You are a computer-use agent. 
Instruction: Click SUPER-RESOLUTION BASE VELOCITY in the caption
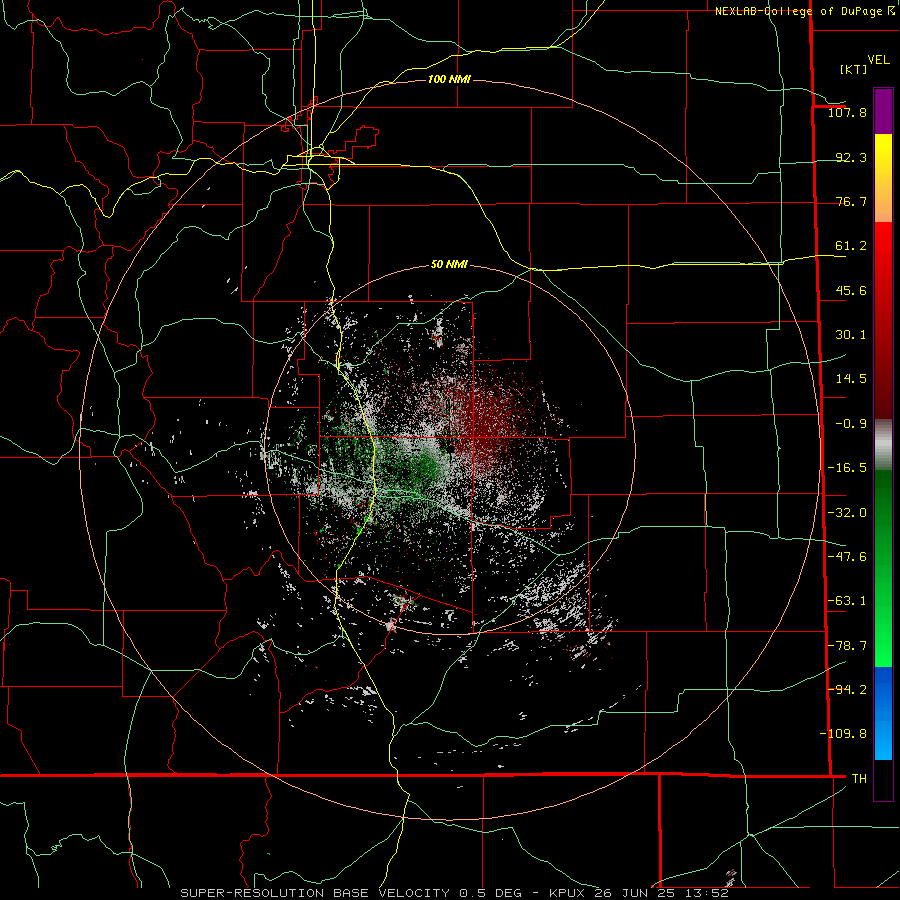315,893
